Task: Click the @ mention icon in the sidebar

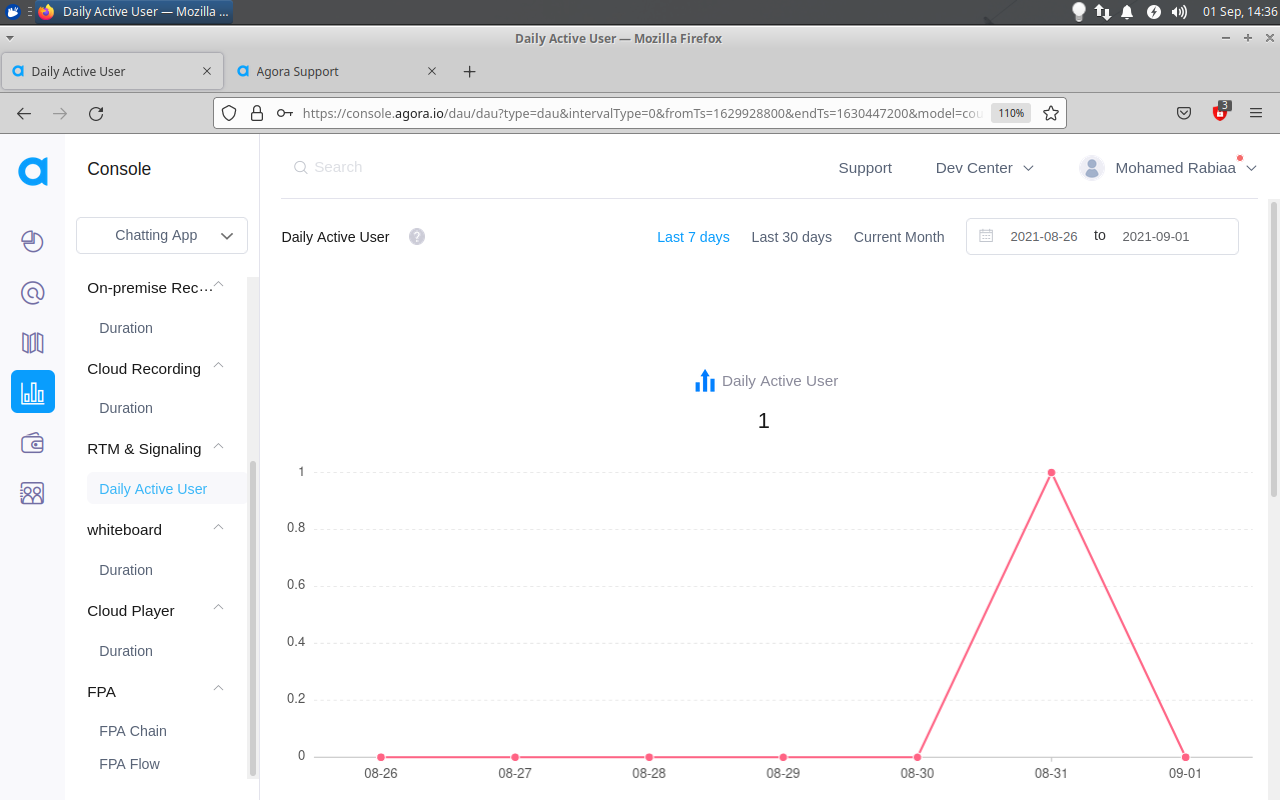Action: [32, 292]
